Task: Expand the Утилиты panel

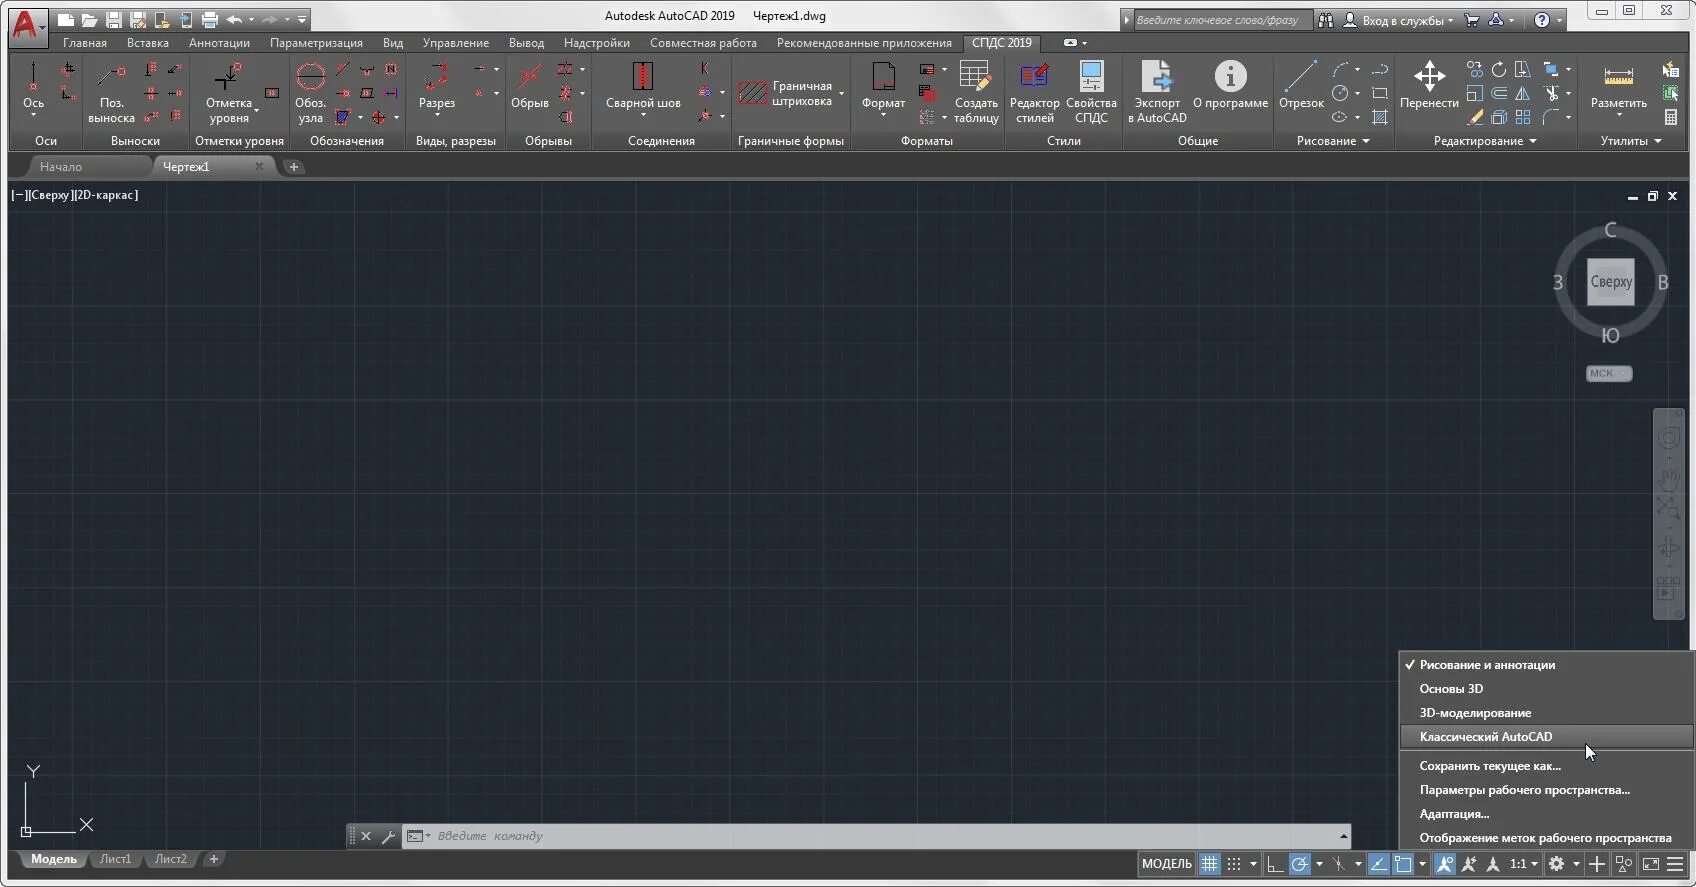Action: [x=1631, y=141]
